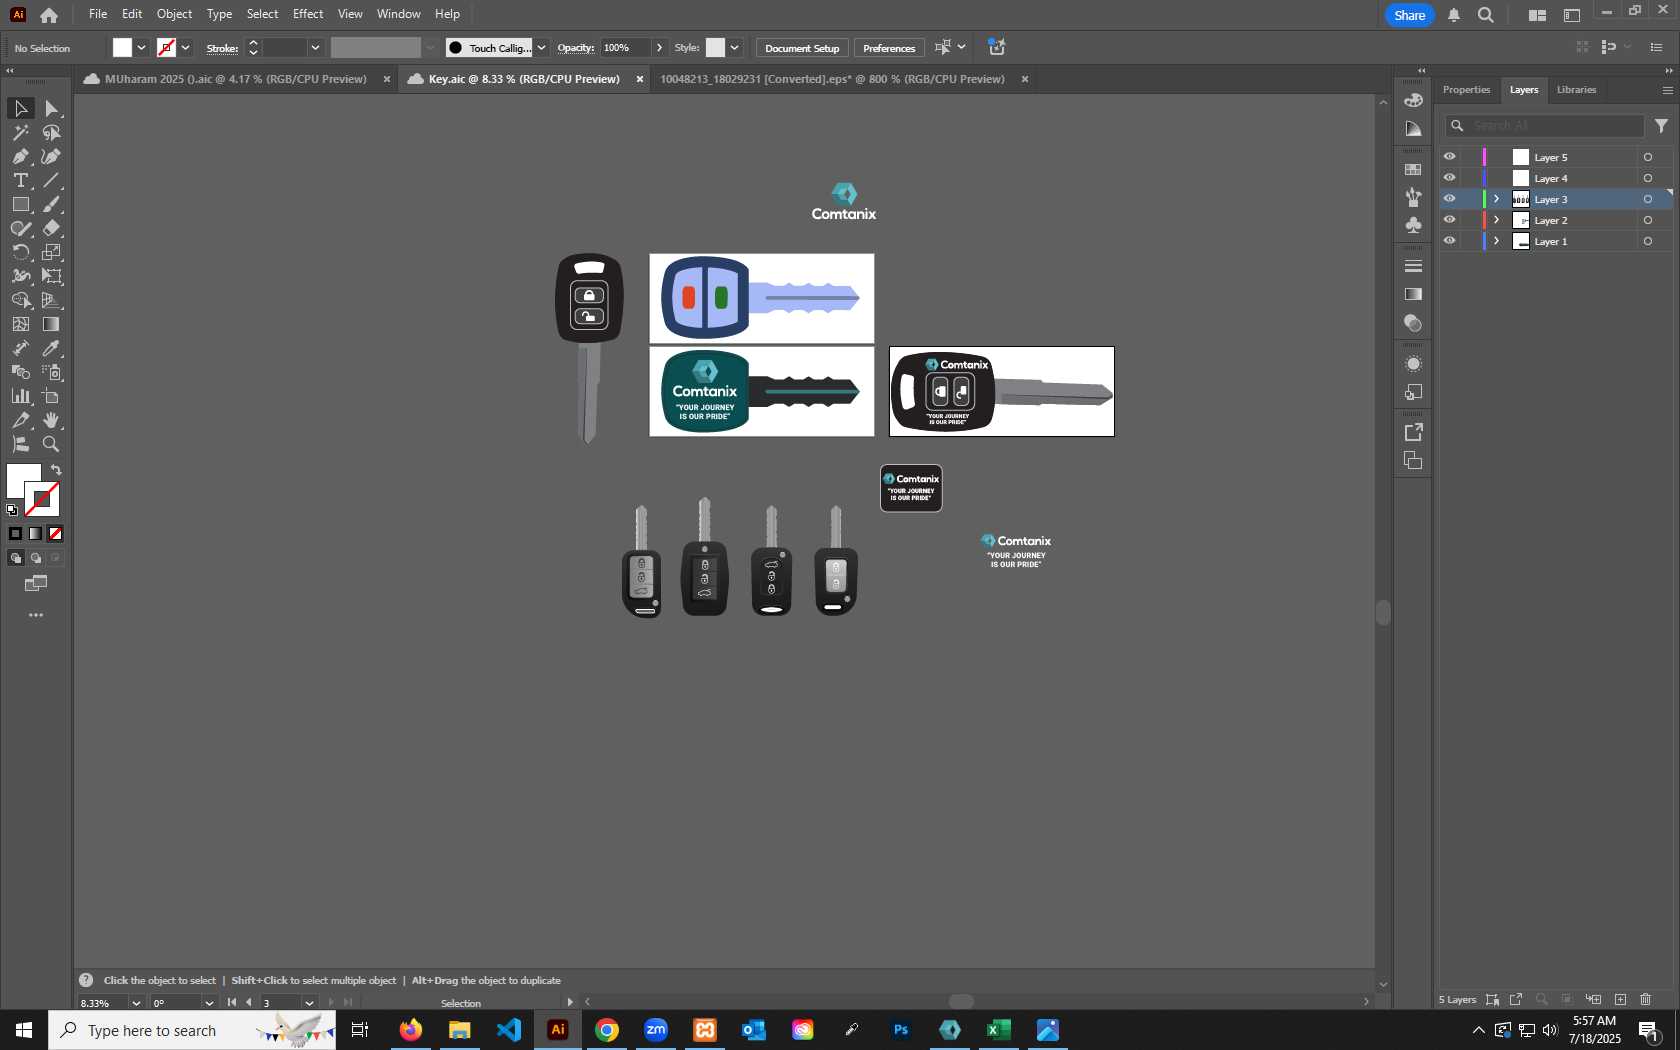The image size is (1680, 1050).
Task: Select the Zoom tool
Action: coord(52,444)
